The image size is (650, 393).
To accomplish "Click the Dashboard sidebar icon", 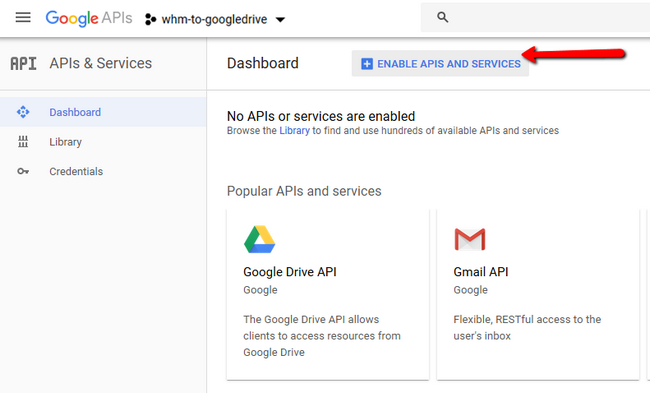I will [x=23, y=112].
